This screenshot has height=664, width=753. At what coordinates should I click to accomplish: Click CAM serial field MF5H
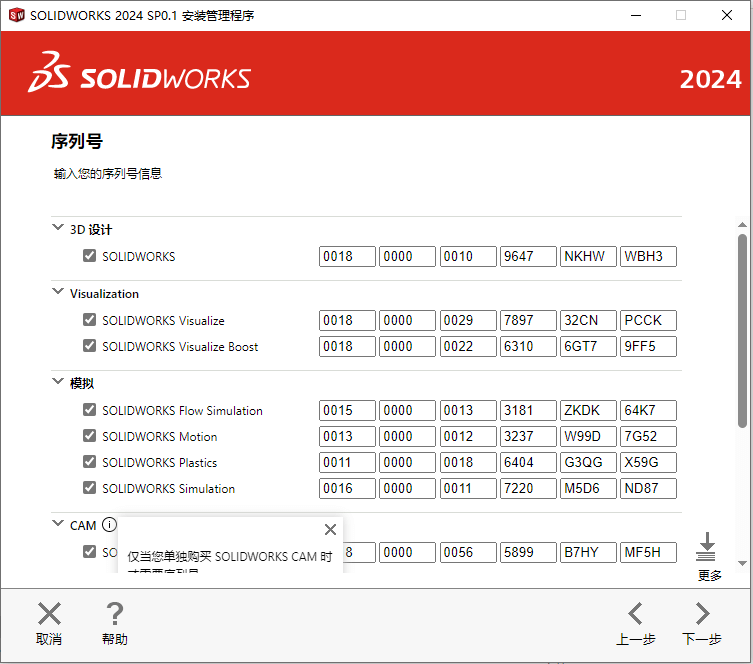(x=648, y=553)
